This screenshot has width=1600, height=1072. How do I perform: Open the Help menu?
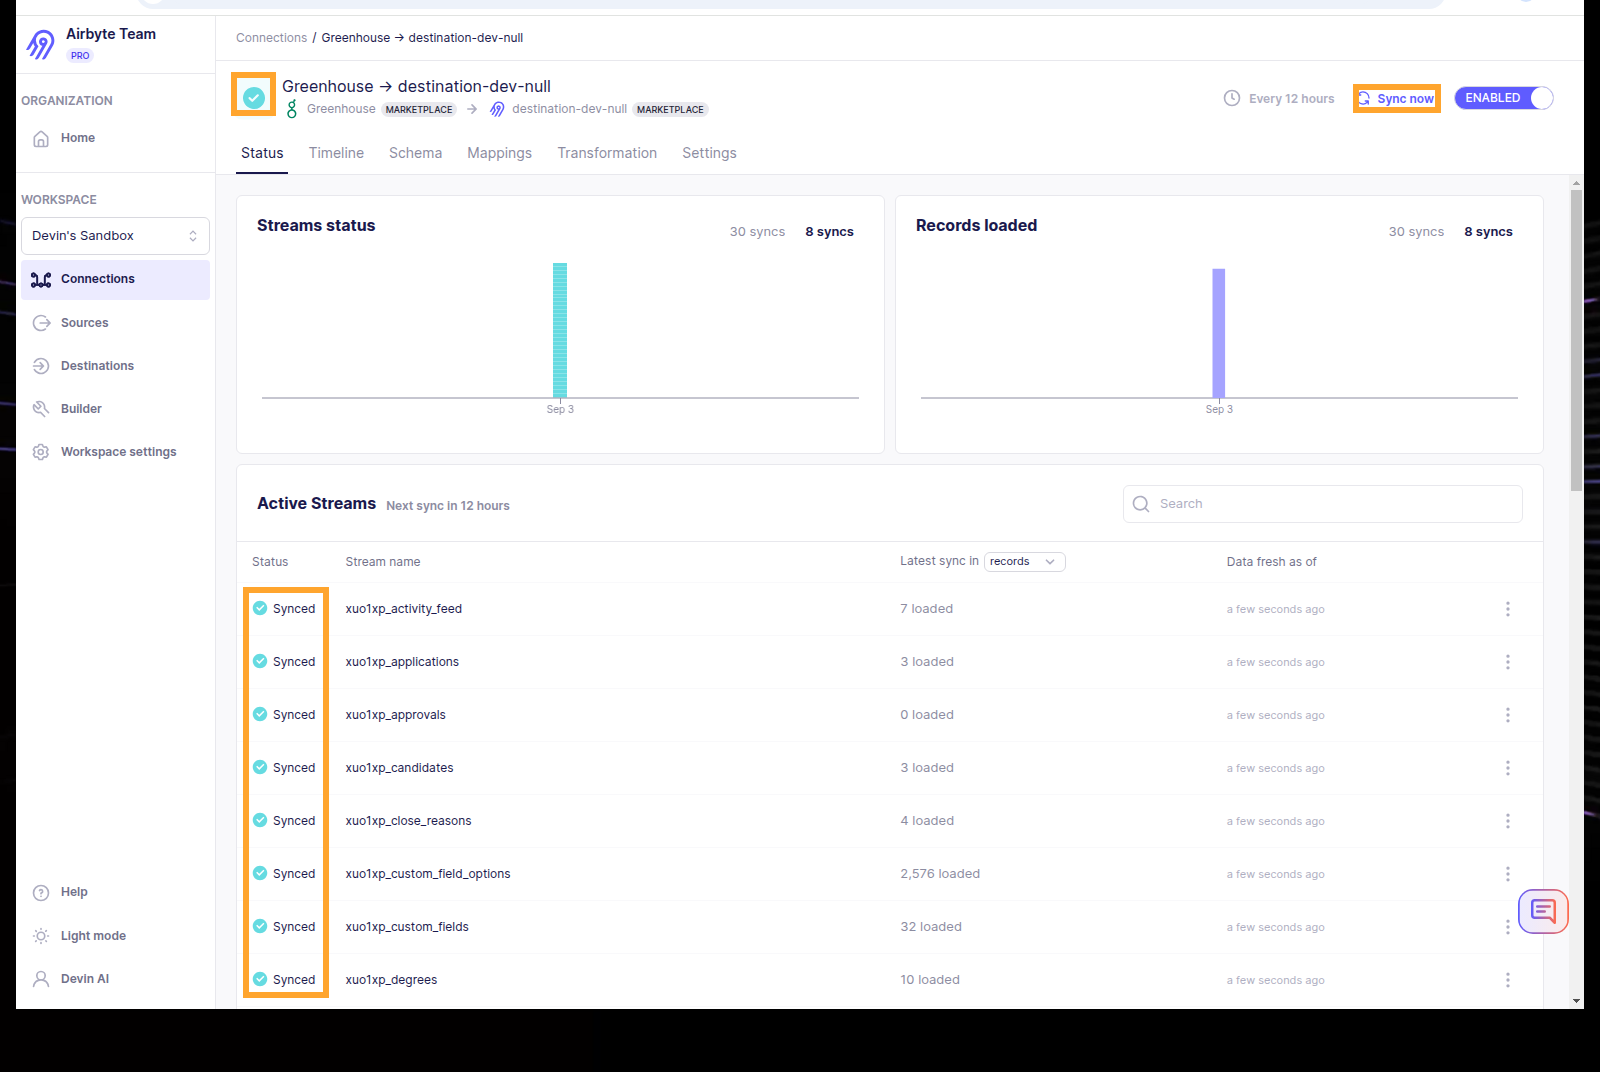[115, 892]
